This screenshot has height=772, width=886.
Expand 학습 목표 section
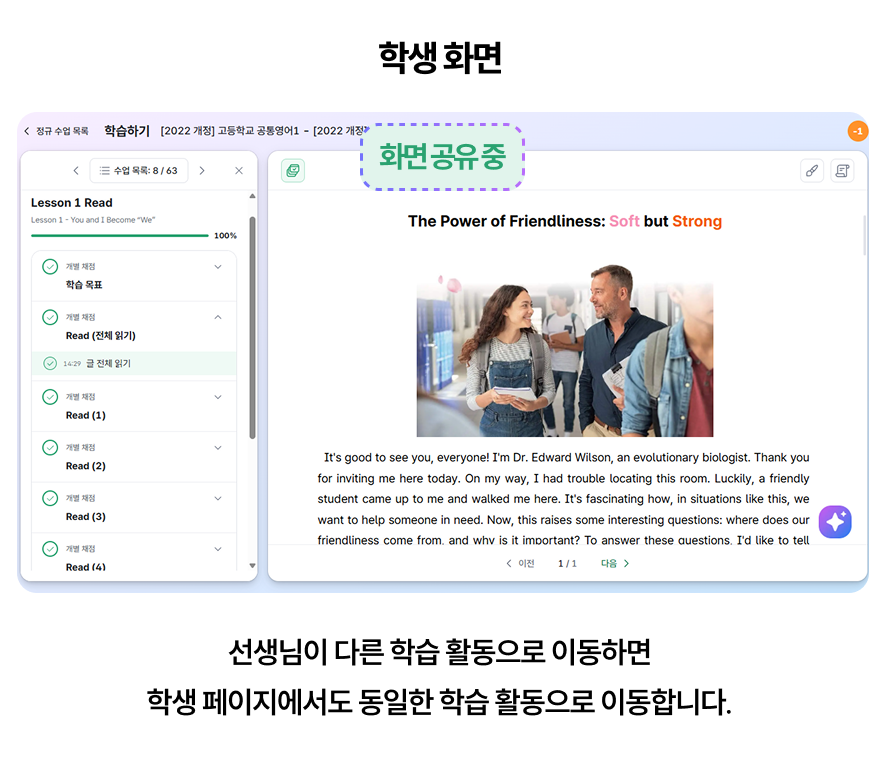point(218,267)
